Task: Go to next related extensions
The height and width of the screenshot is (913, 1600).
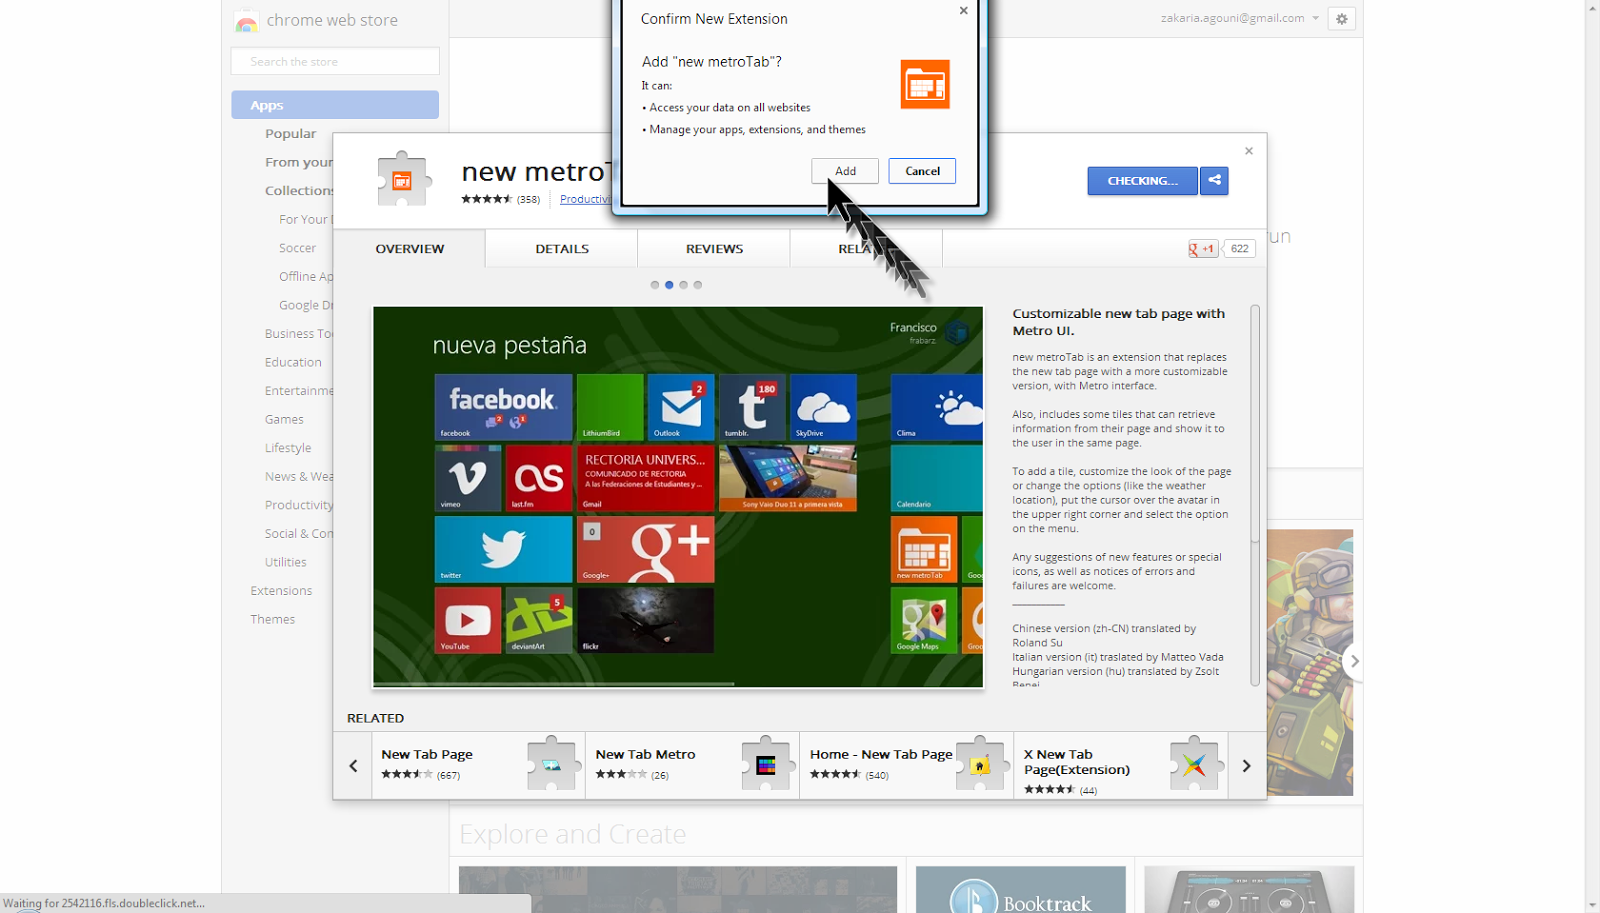Action: coord(1246,766)
